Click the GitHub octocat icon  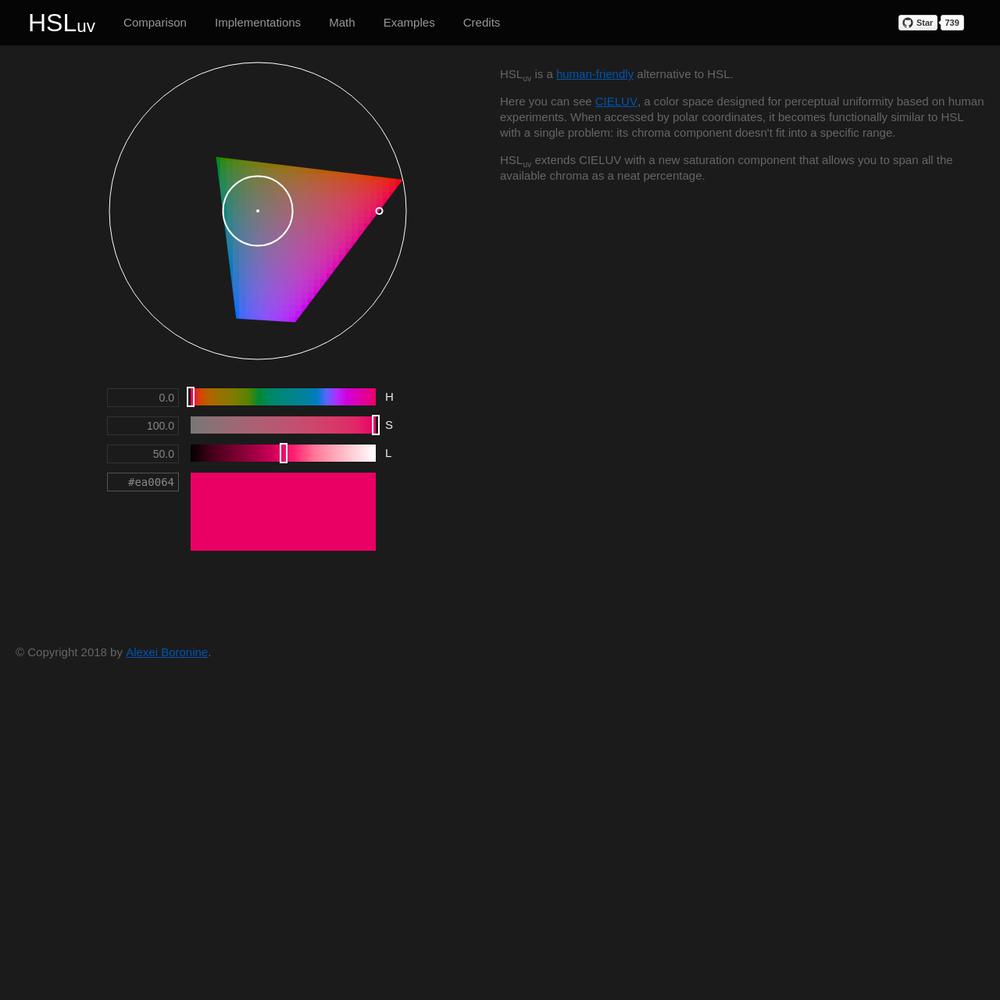[908, 22]
